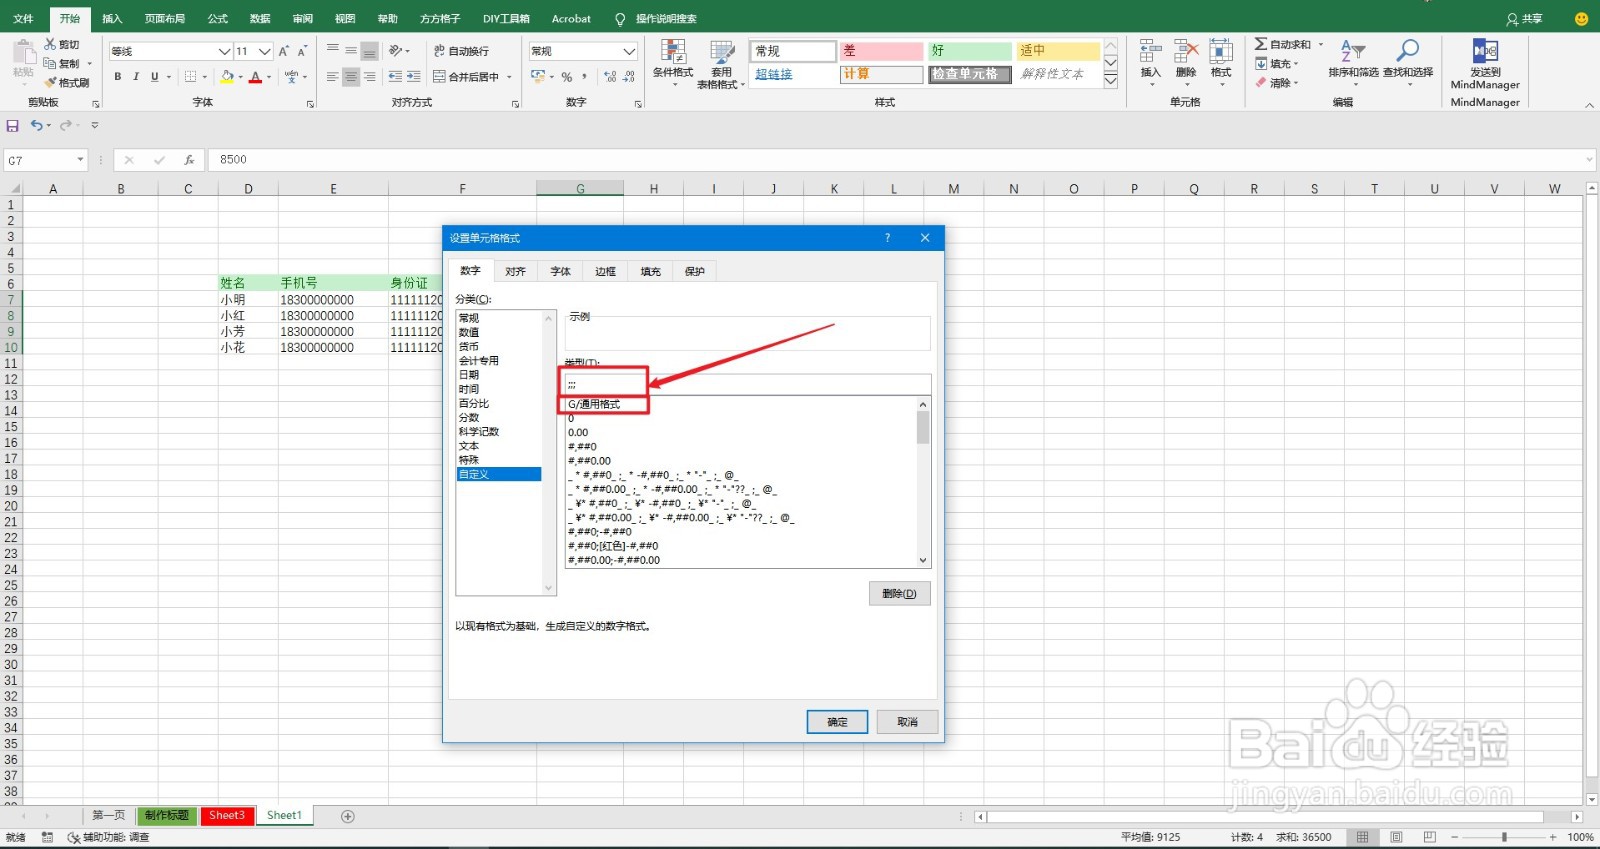Screen dimensions: 1600x849
Task: Open Sort & Filter (排序和筛选)
Action: [x=1352, y=52]
